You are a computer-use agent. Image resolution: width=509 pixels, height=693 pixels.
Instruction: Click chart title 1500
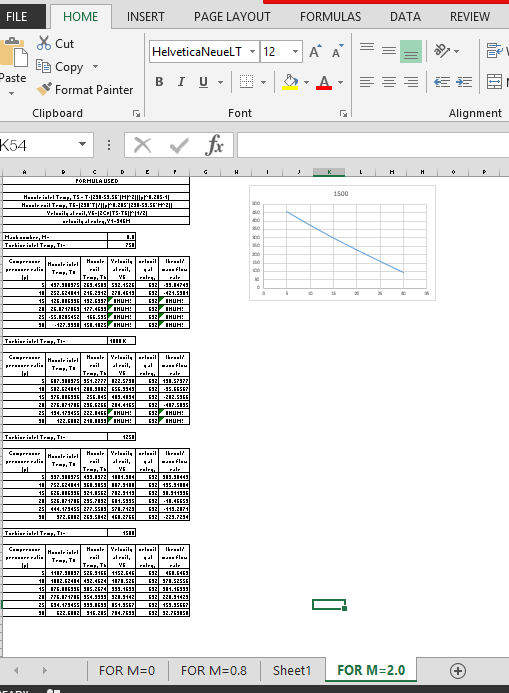[x=341, y=194]
